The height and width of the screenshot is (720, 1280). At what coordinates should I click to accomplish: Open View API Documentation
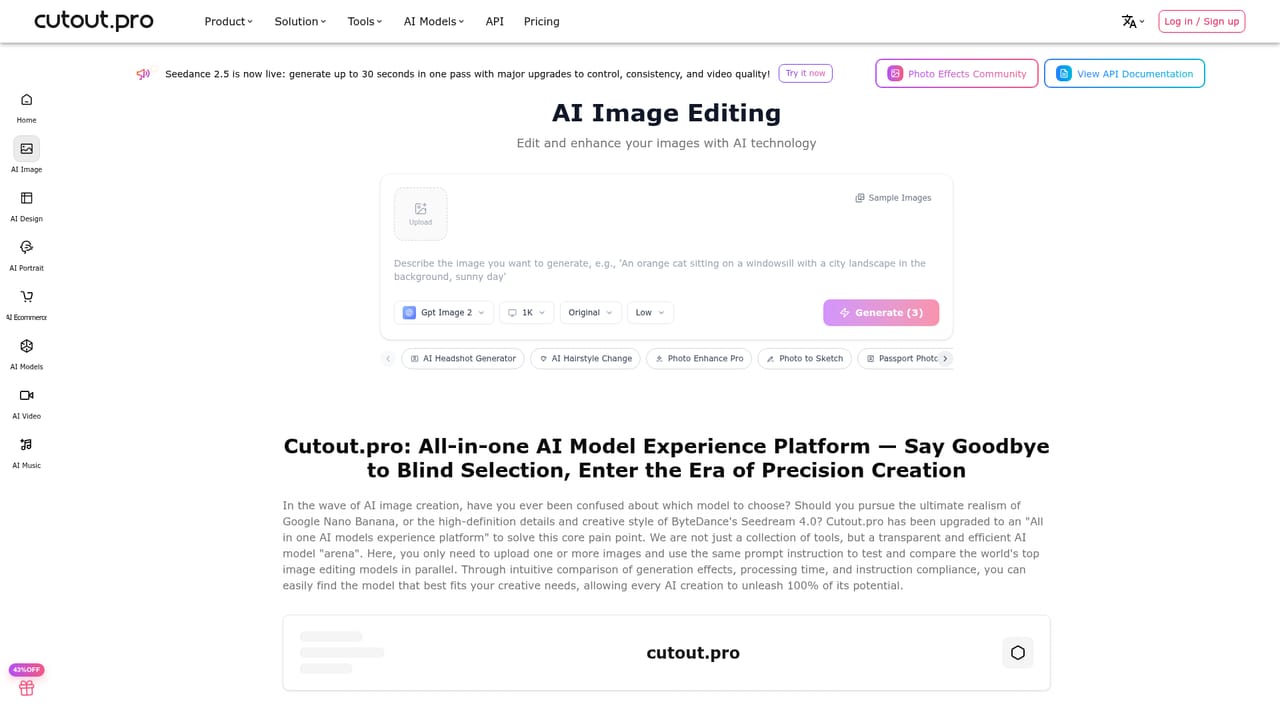(x=1124, y=74)
